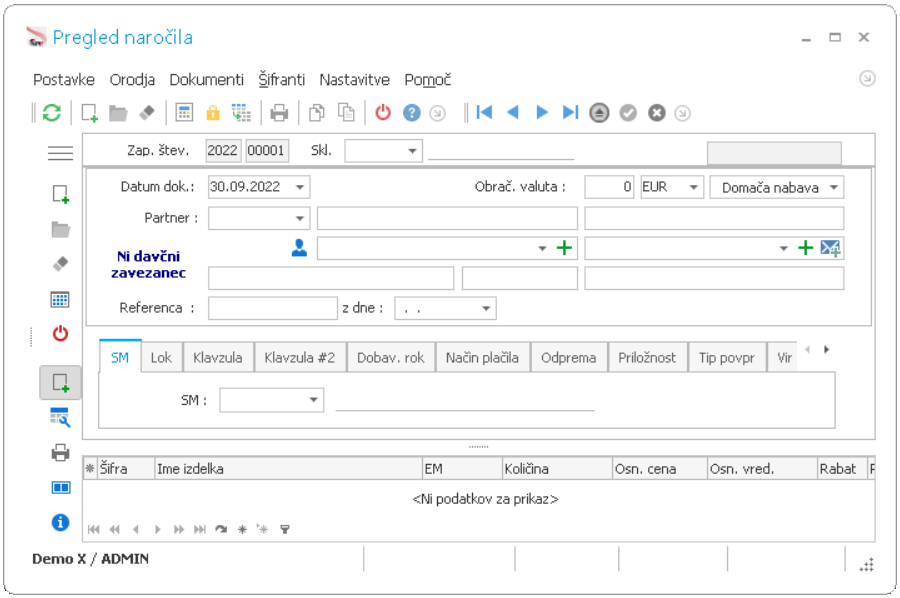The height and width of the screenshot is (598, 900).
Task: Click the gray checkmark confirm icon
Action: [x=628, y=113]
